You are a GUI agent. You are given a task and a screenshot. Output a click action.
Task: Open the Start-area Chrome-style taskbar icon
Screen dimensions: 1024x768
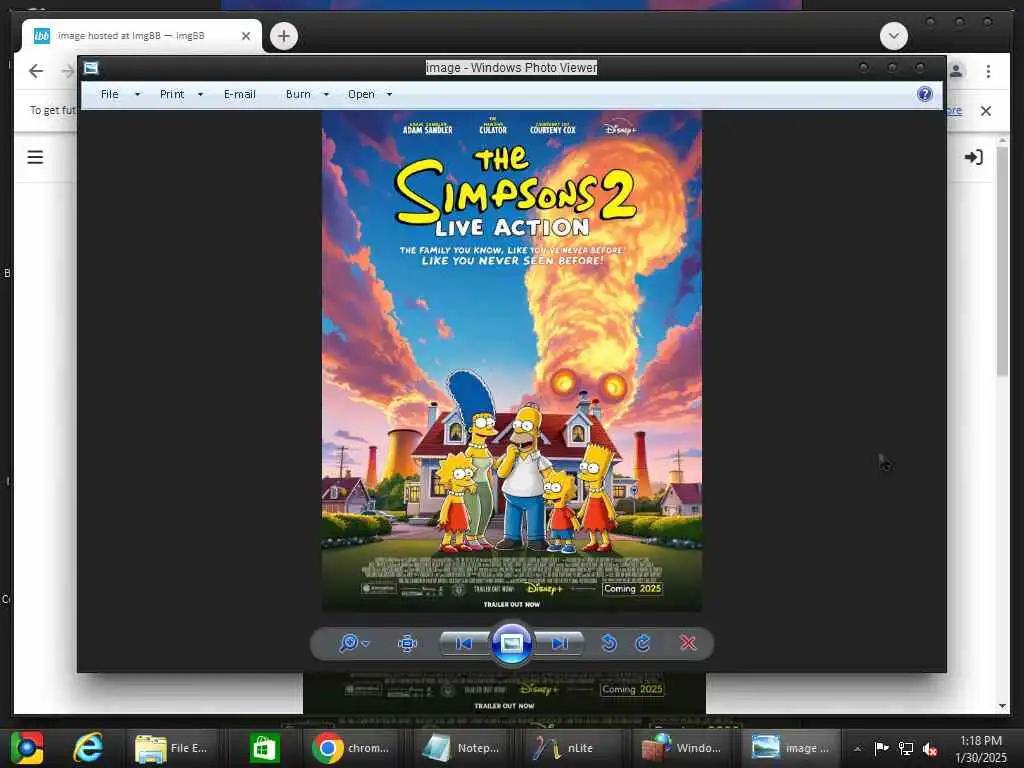(26, 748)
